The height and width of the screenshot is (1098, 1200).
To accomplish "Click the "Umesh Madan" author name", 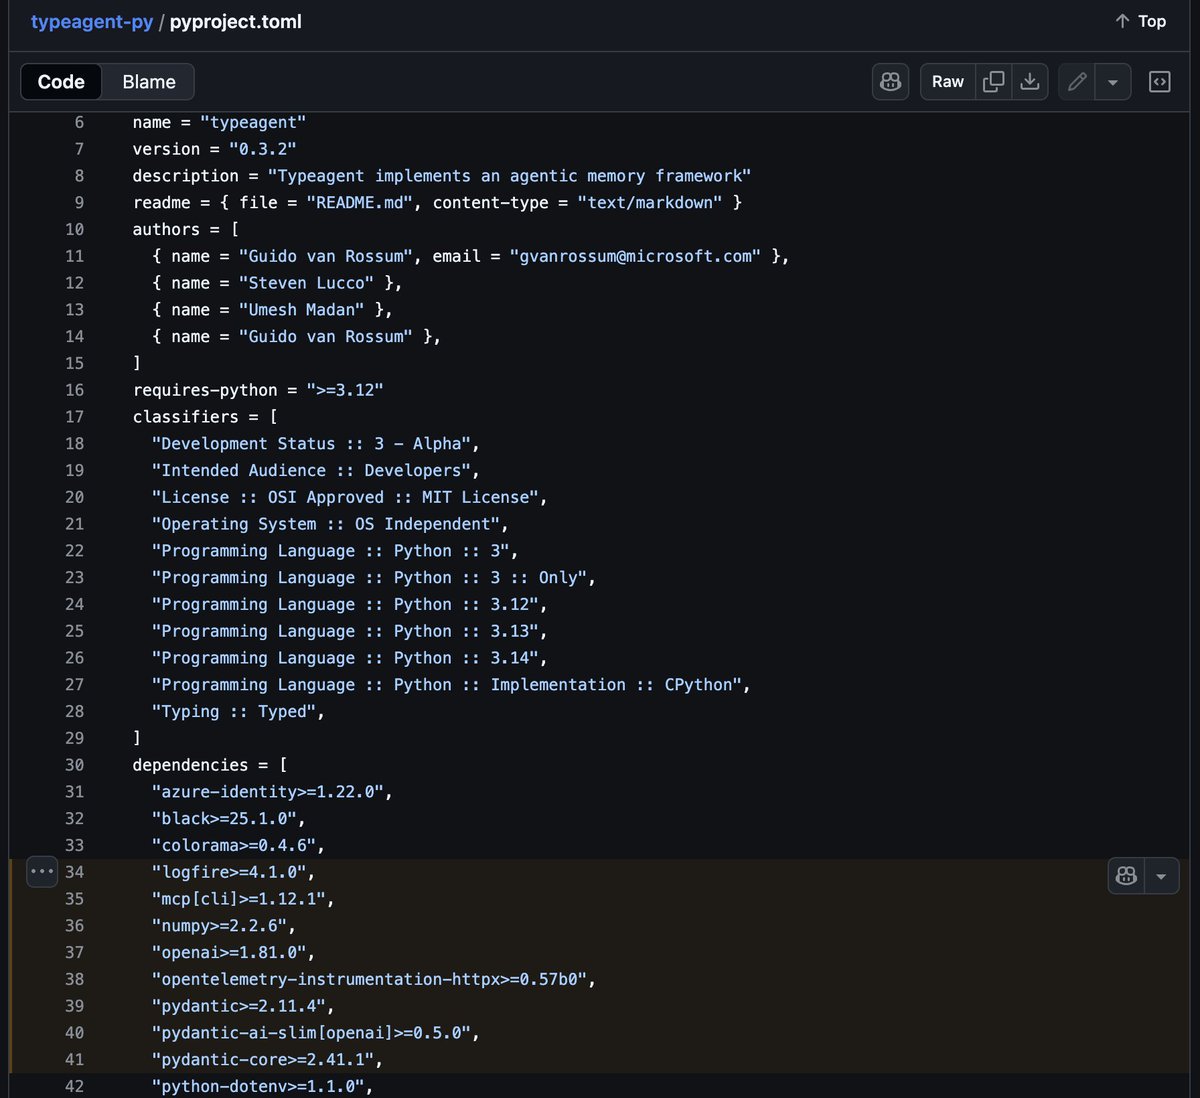I will tap(301, 310).
